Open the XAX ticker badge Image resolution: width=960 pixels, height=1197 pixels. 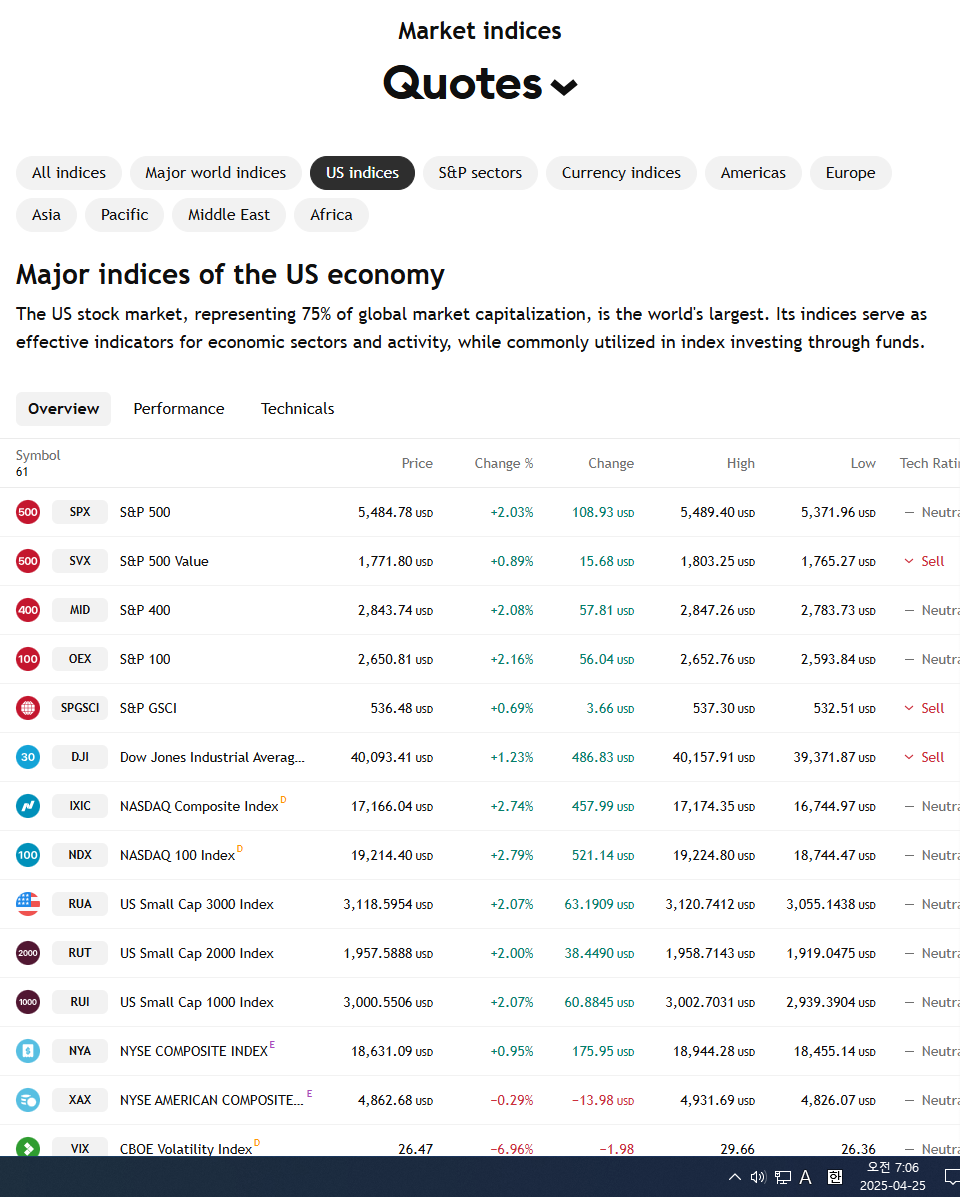pos(80,1100)
